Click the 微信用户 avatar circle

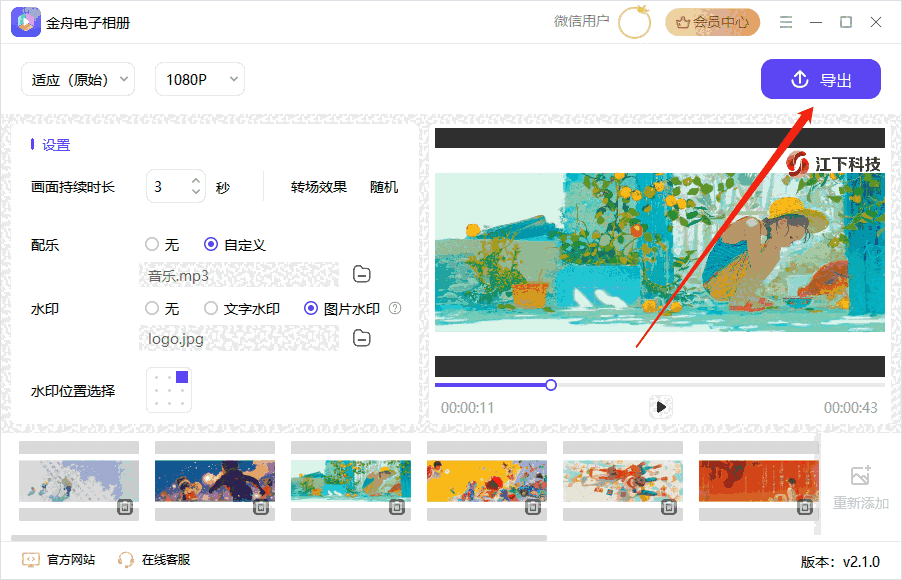[635, 21]
